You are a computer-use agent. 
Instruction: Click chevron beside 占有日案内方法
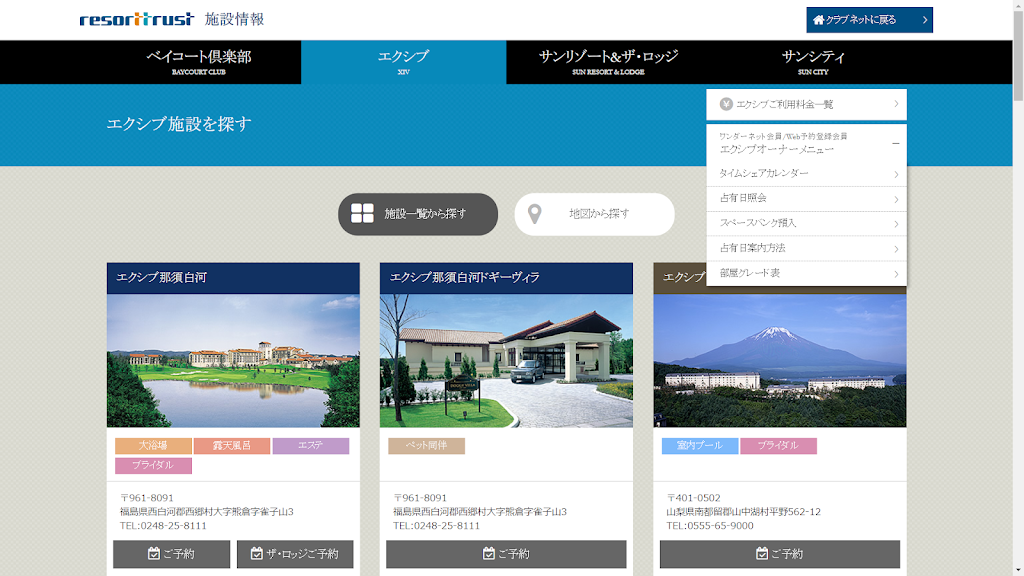click(896, 249)
